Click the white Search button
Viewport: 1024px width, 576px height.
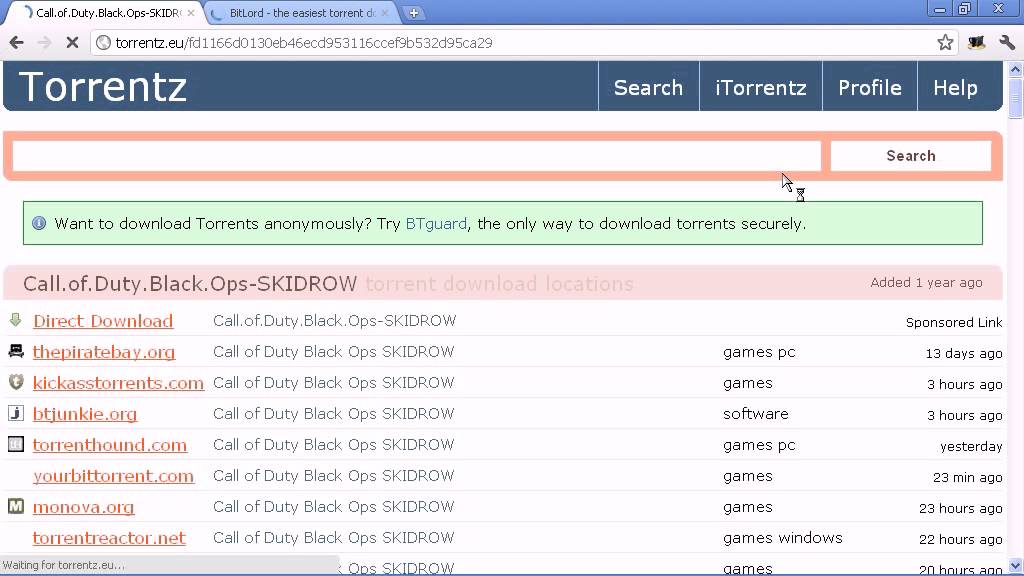(910, 156)
